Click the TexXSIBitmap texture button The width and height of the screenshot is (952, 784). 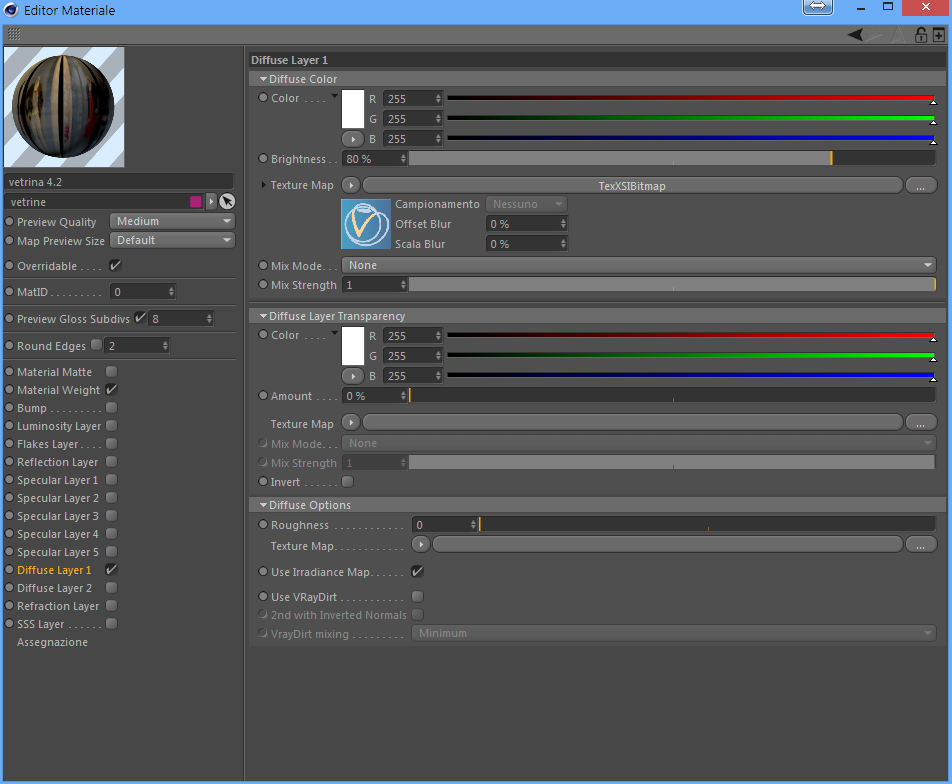632,186
